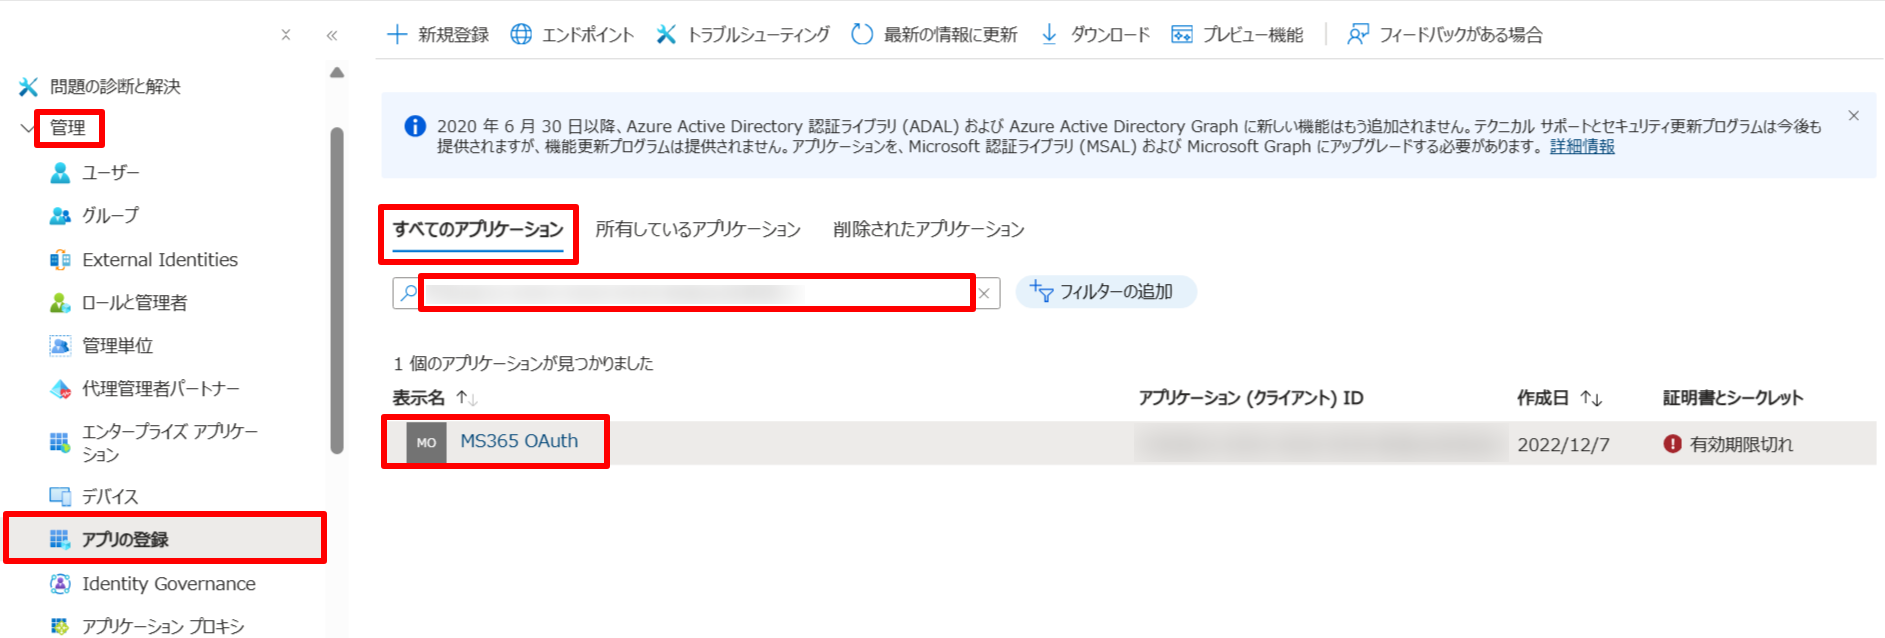Click the フィードバック person icon

click(1358, 34)
